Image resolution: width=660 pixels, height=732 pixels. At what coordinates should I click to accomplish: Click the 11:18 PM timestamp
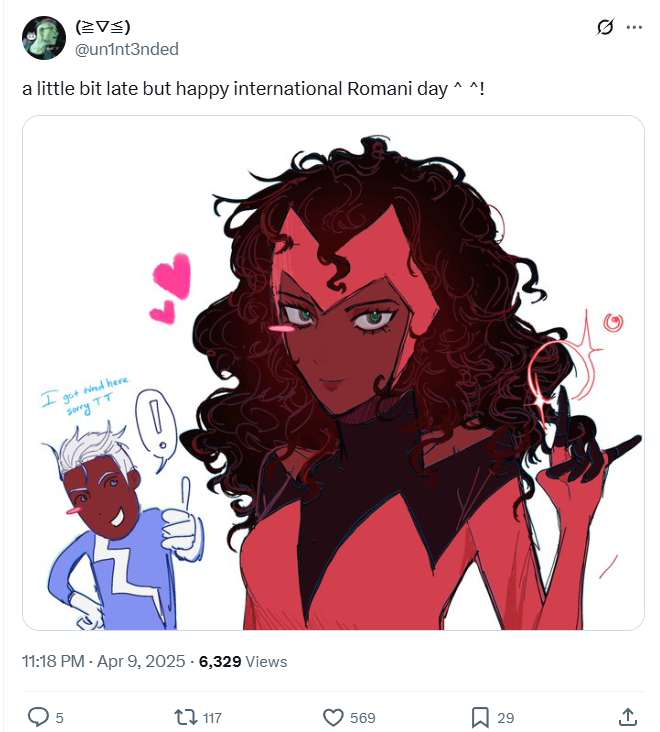pyautogui.click(x=53, y=662)
